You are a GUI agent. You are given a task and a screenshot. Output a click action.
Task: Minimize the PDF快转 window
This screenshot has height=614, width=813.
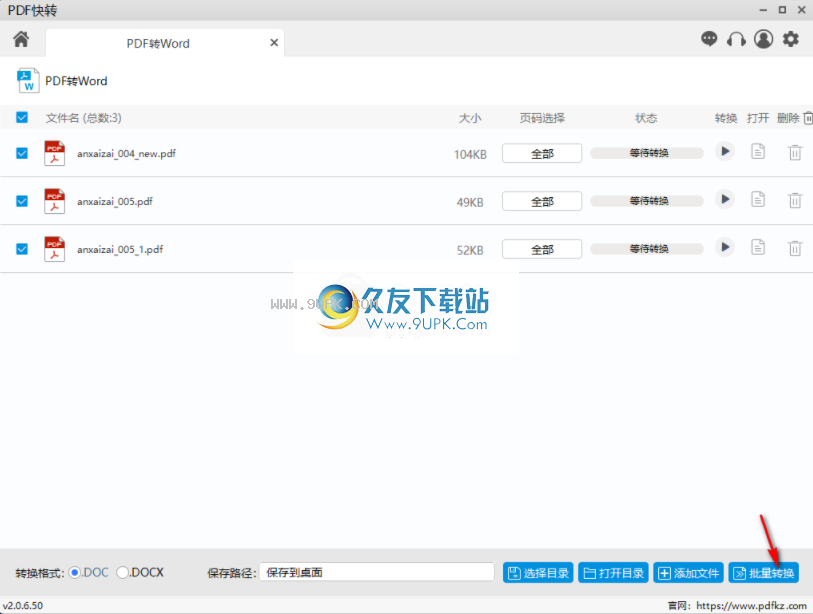763,10
